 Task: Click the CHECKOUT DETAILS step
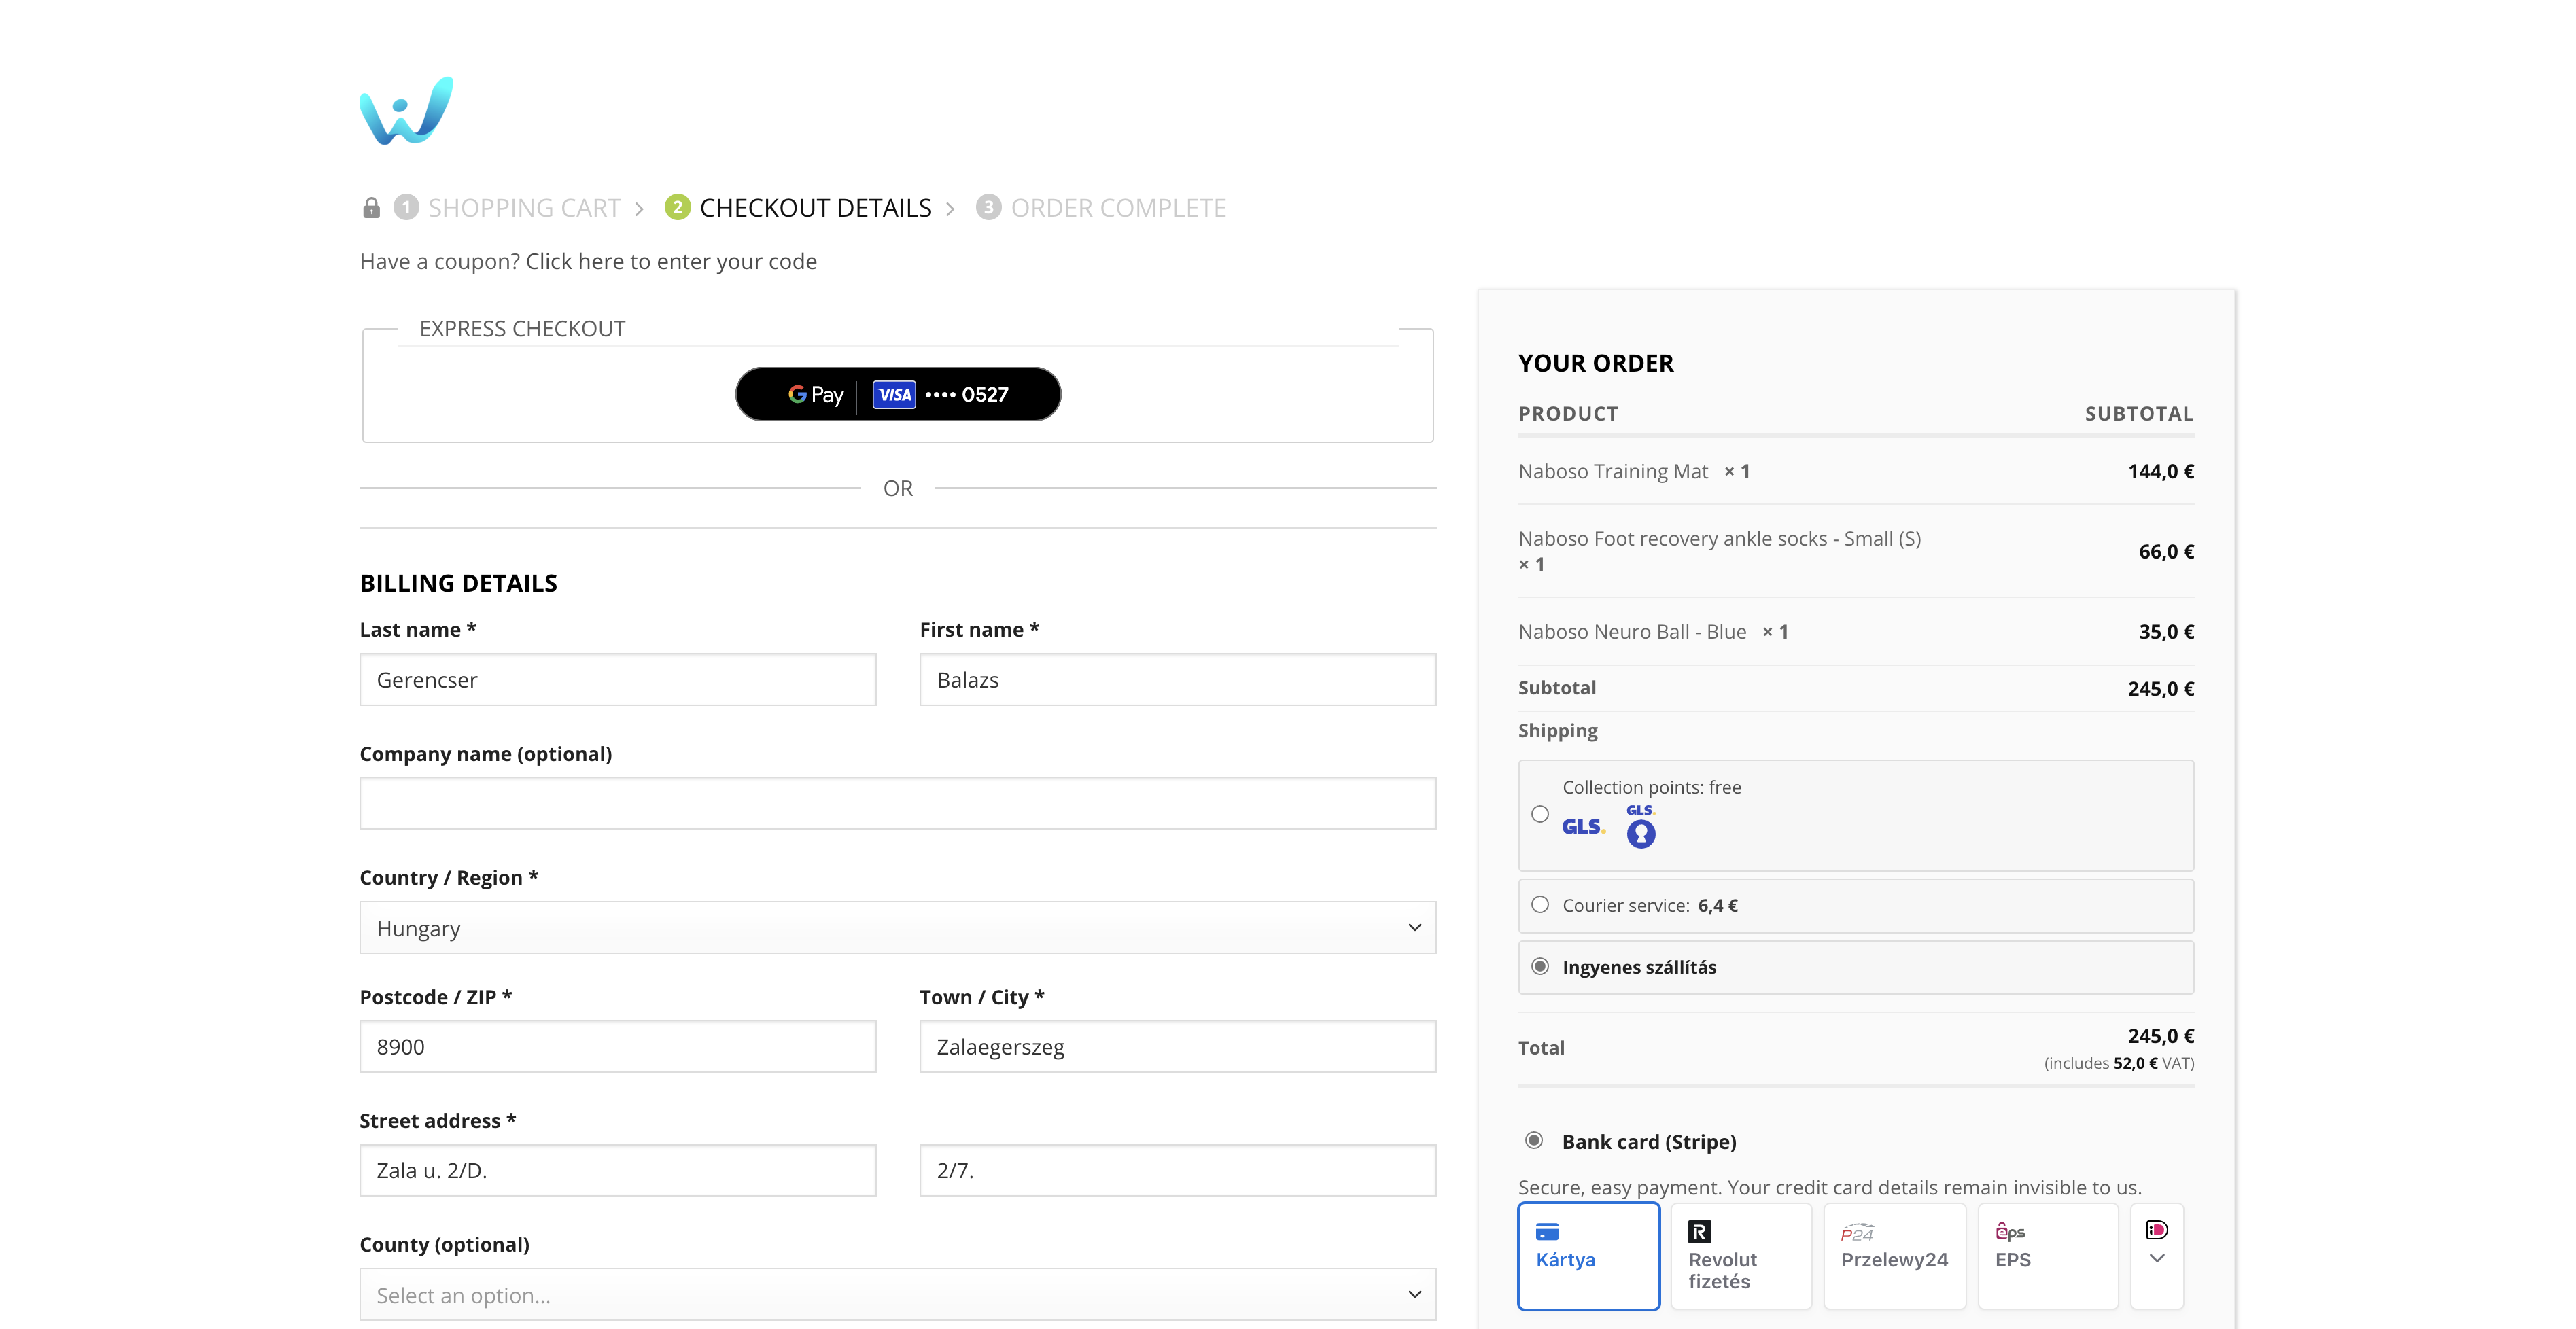tap(815, 208)
